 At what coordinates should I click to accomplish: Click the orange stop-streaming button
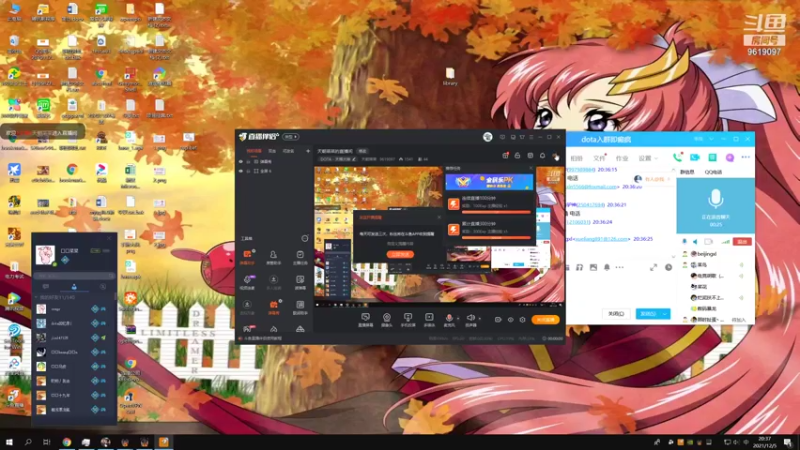point(545,320)
